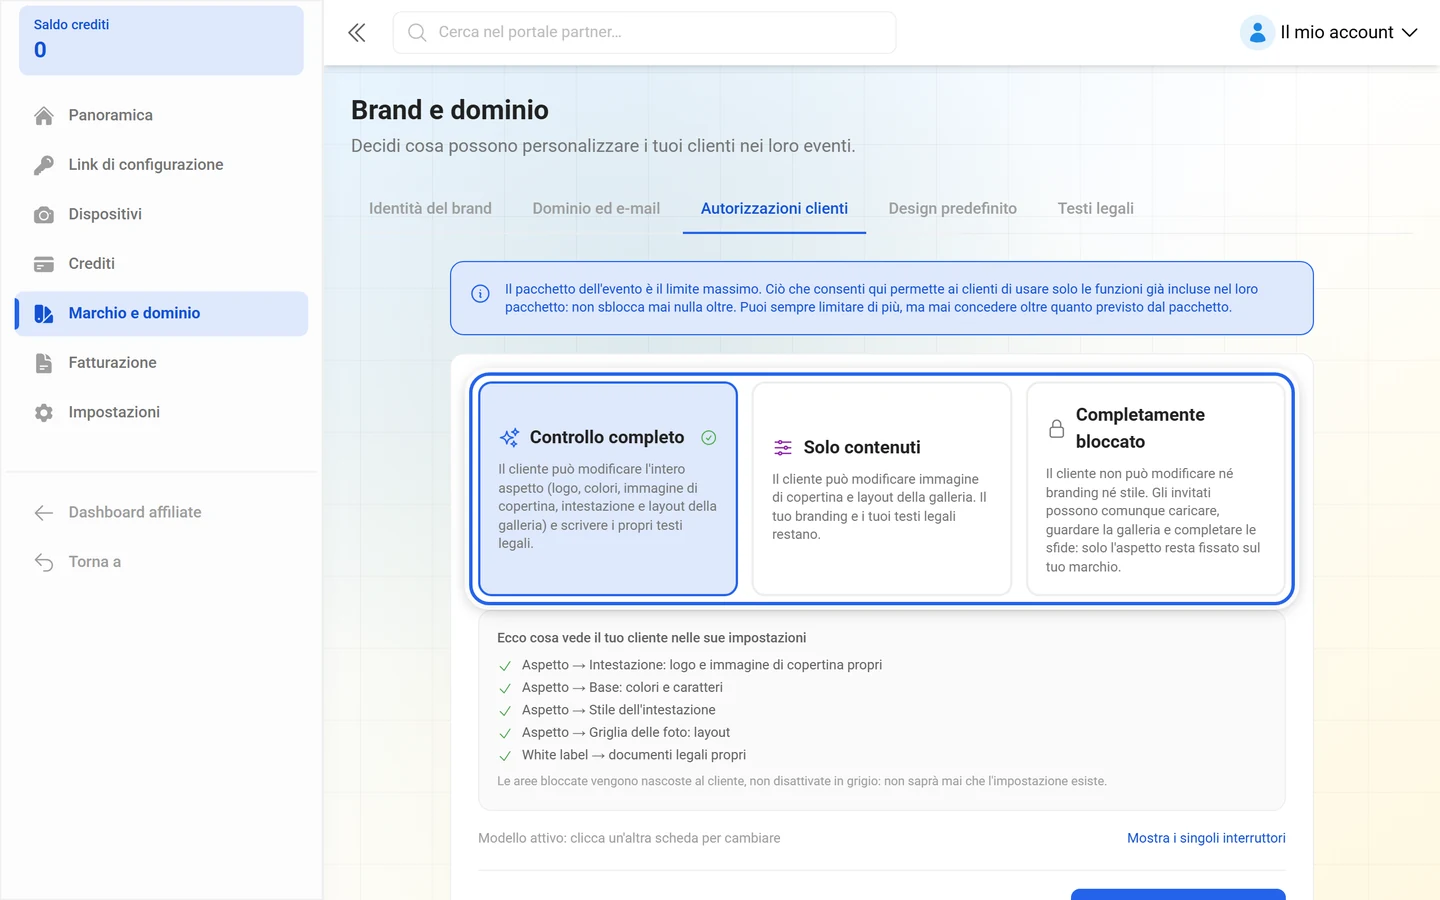
Task: Open the Dominio ed e-mail tab
Action: click(x=596, y=208)
